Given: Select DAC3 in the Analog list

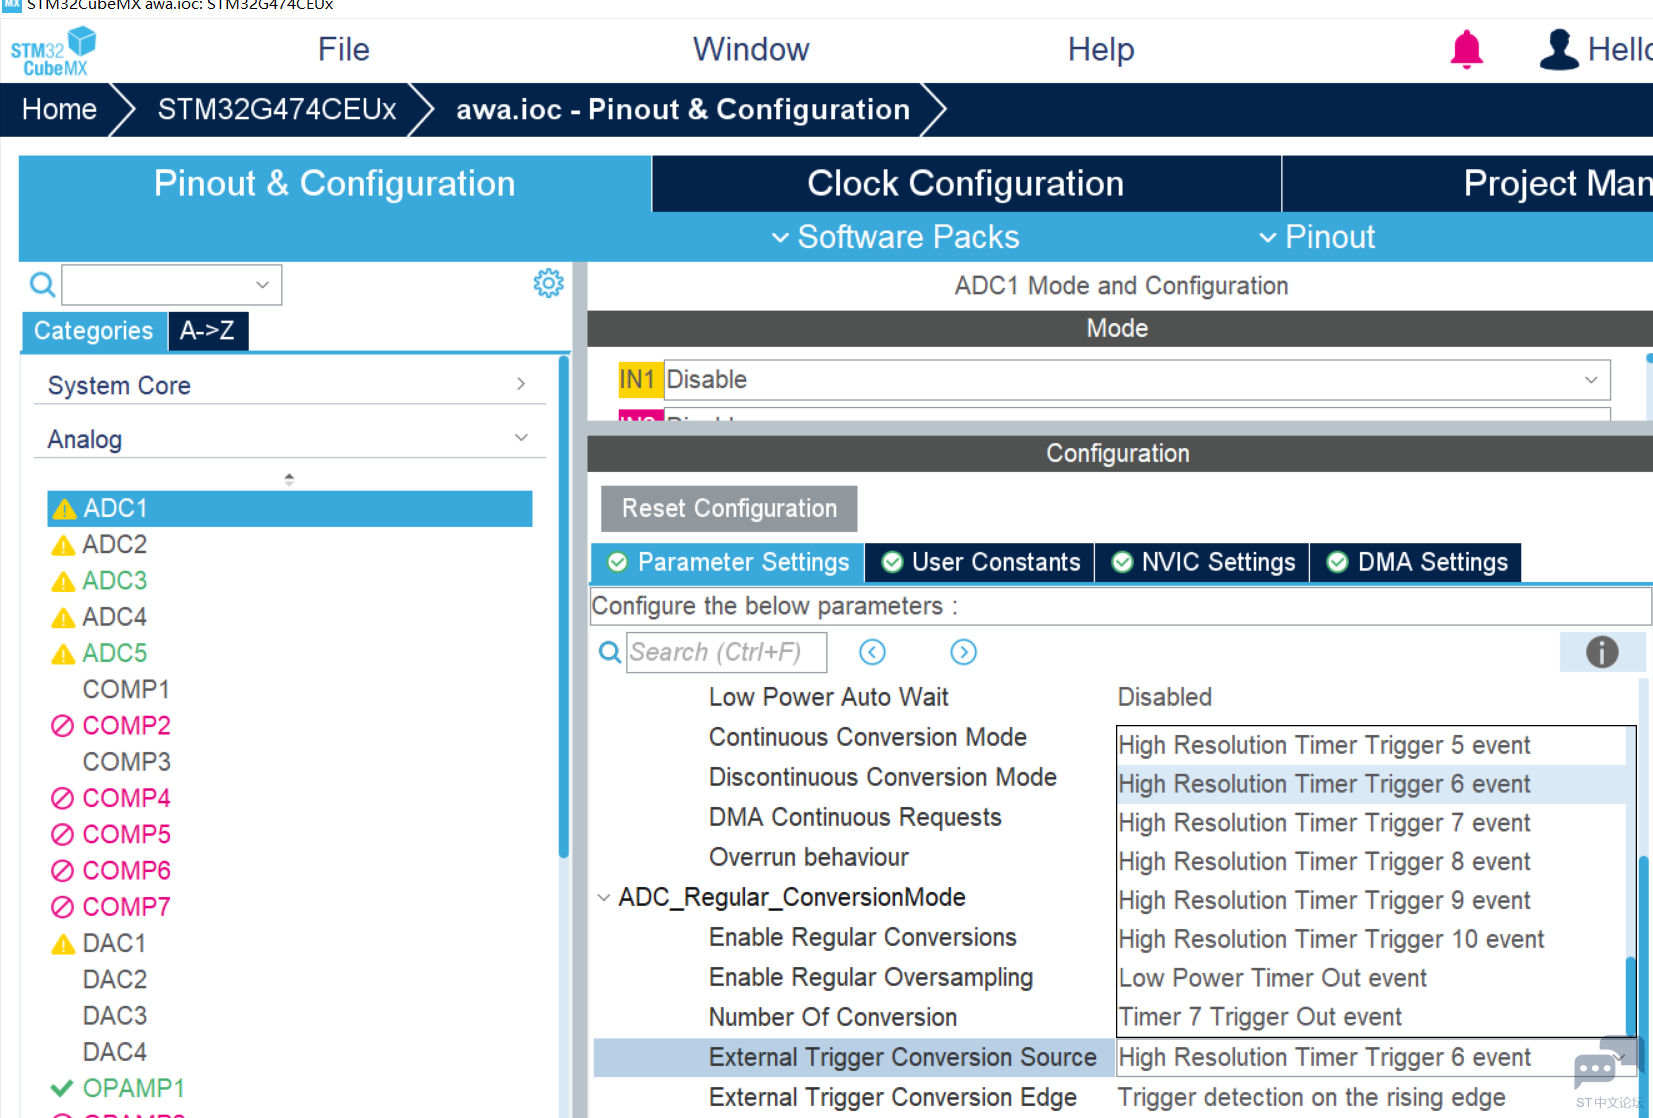Looking at the screenshot, I should point(114,1016).
